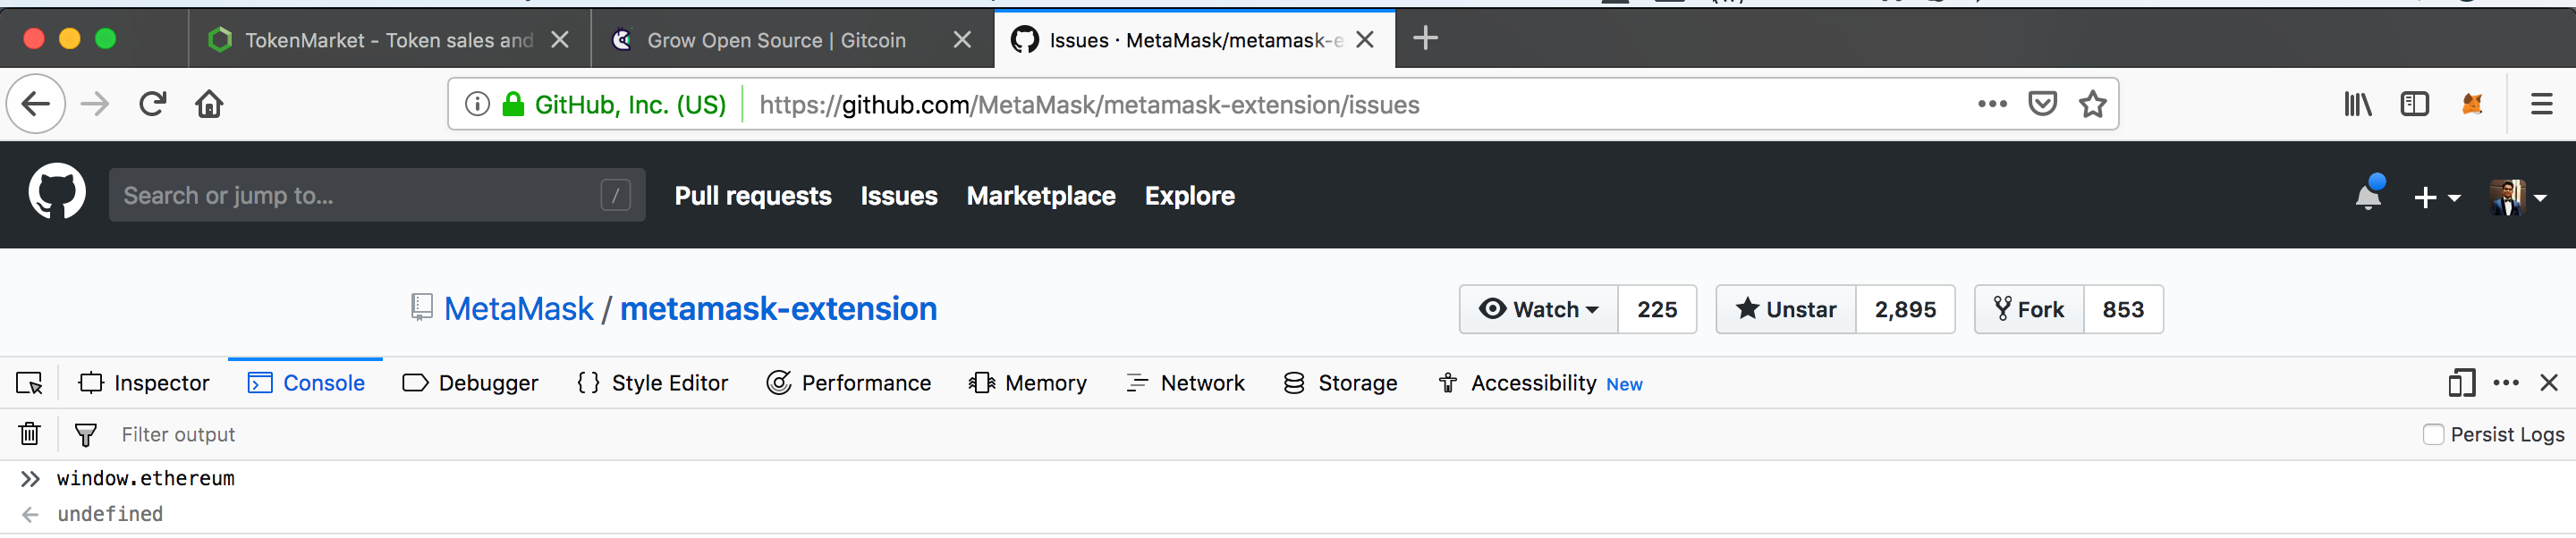The height and width of the screenshot is (538, 2576).
Task: Save the page to Pocket
Action: pos(2043,104)
